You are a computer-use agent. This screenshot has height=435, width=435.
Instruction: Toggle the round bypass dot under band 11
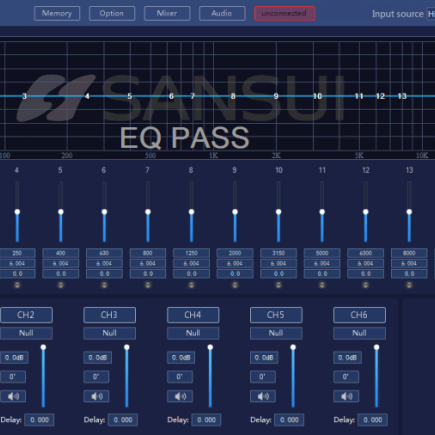(x=322, y=285)
